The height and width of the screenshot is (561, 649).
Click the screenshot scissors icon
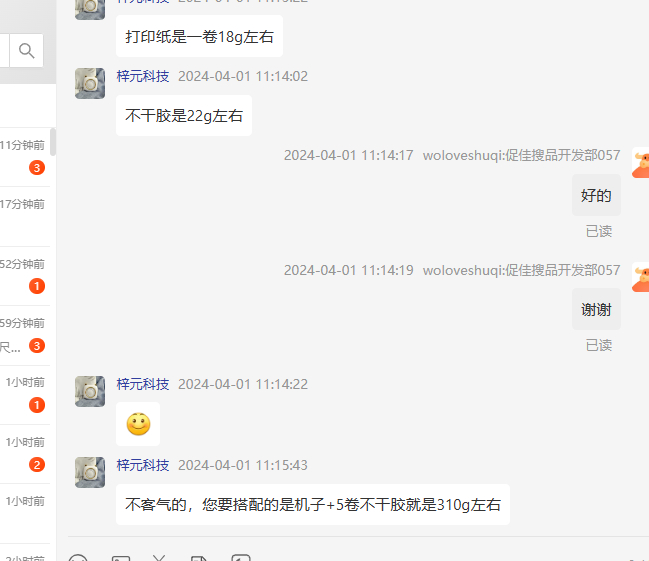(x=159, y=558)
